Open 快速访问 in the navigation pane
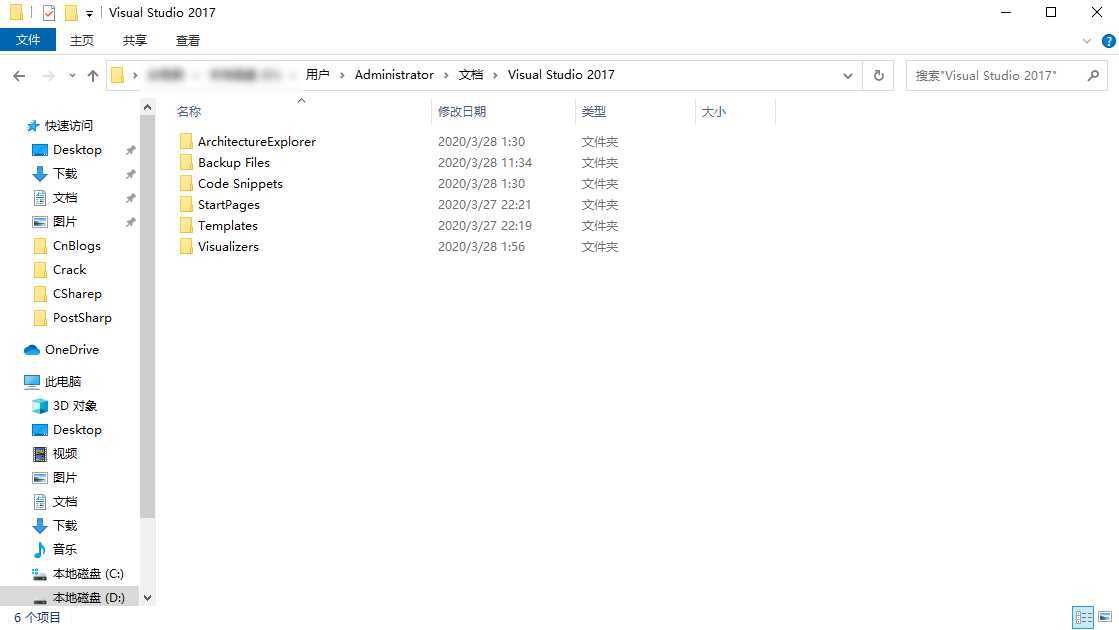The image size is (1119, 630). [69, 126]
